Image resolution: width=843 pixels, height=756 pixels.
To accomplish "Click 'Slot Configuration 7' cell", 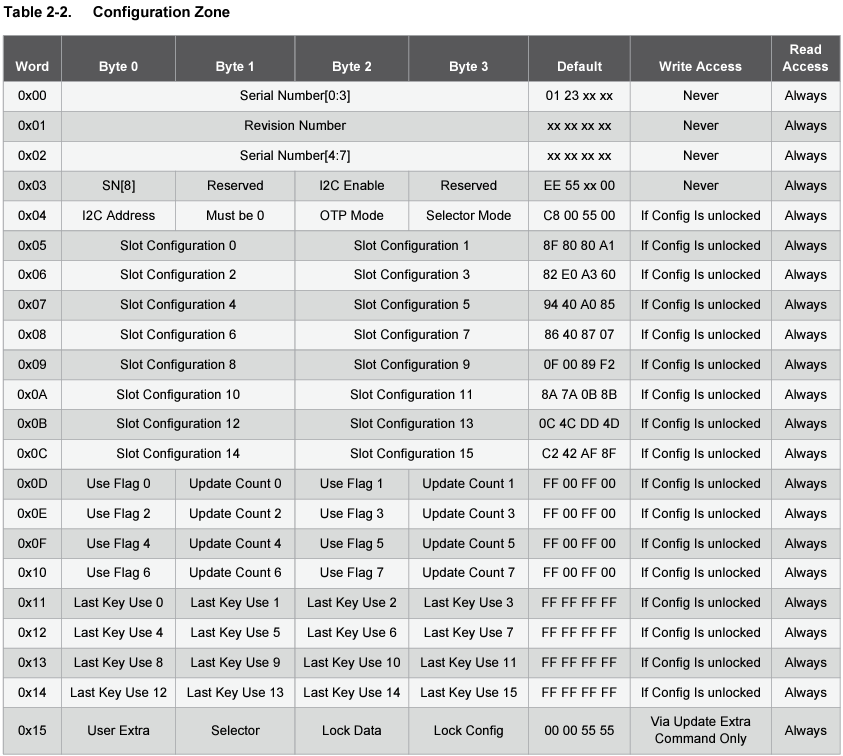I will tap(411, 334).
